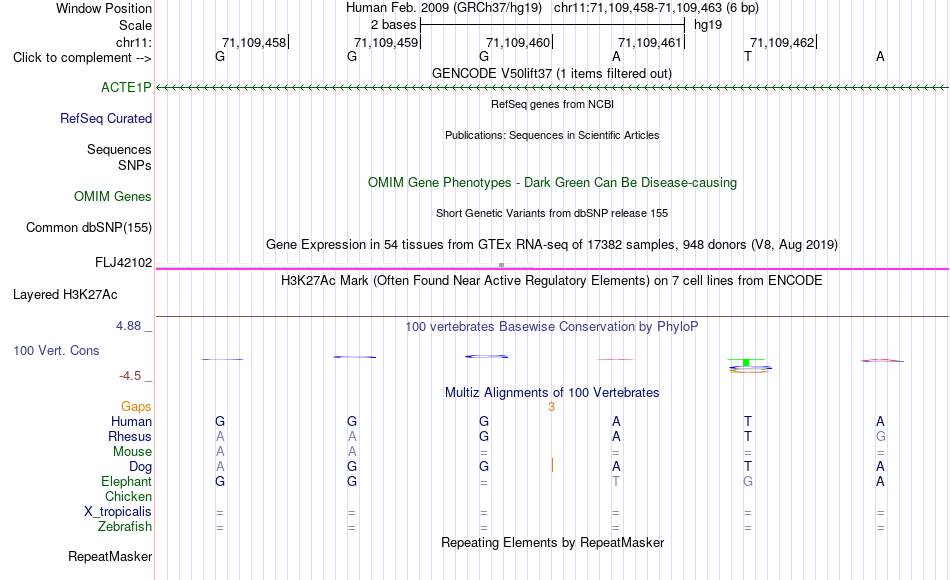The height and width of the screenshot is (580, 950).
Task: Click the Chicken species label
Action: (x=128, y=496)
